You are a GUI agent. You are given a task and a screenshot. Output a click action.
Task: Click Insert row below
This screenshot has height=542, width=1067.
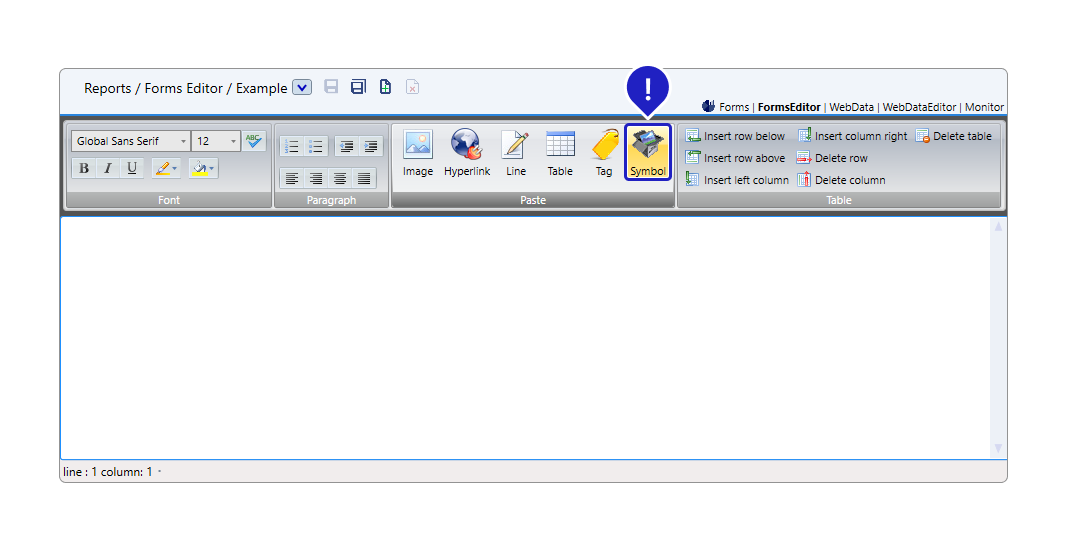[736, 136]
